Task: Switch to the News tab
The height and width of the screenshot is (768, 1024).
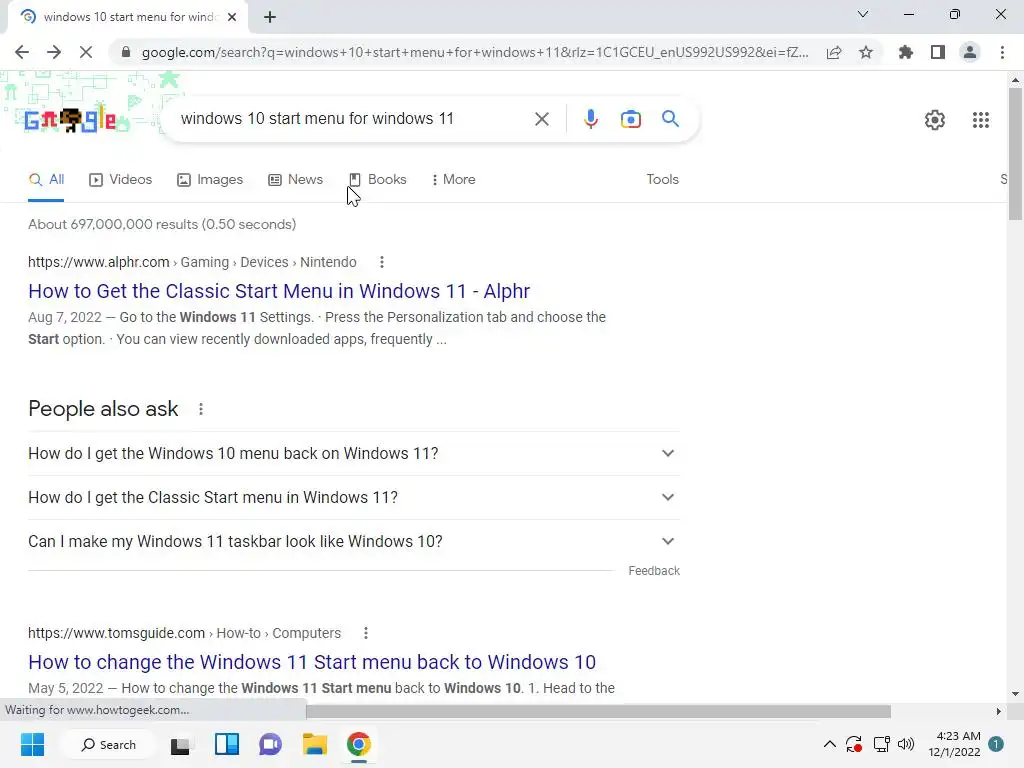Action: [x=296, y=180]
